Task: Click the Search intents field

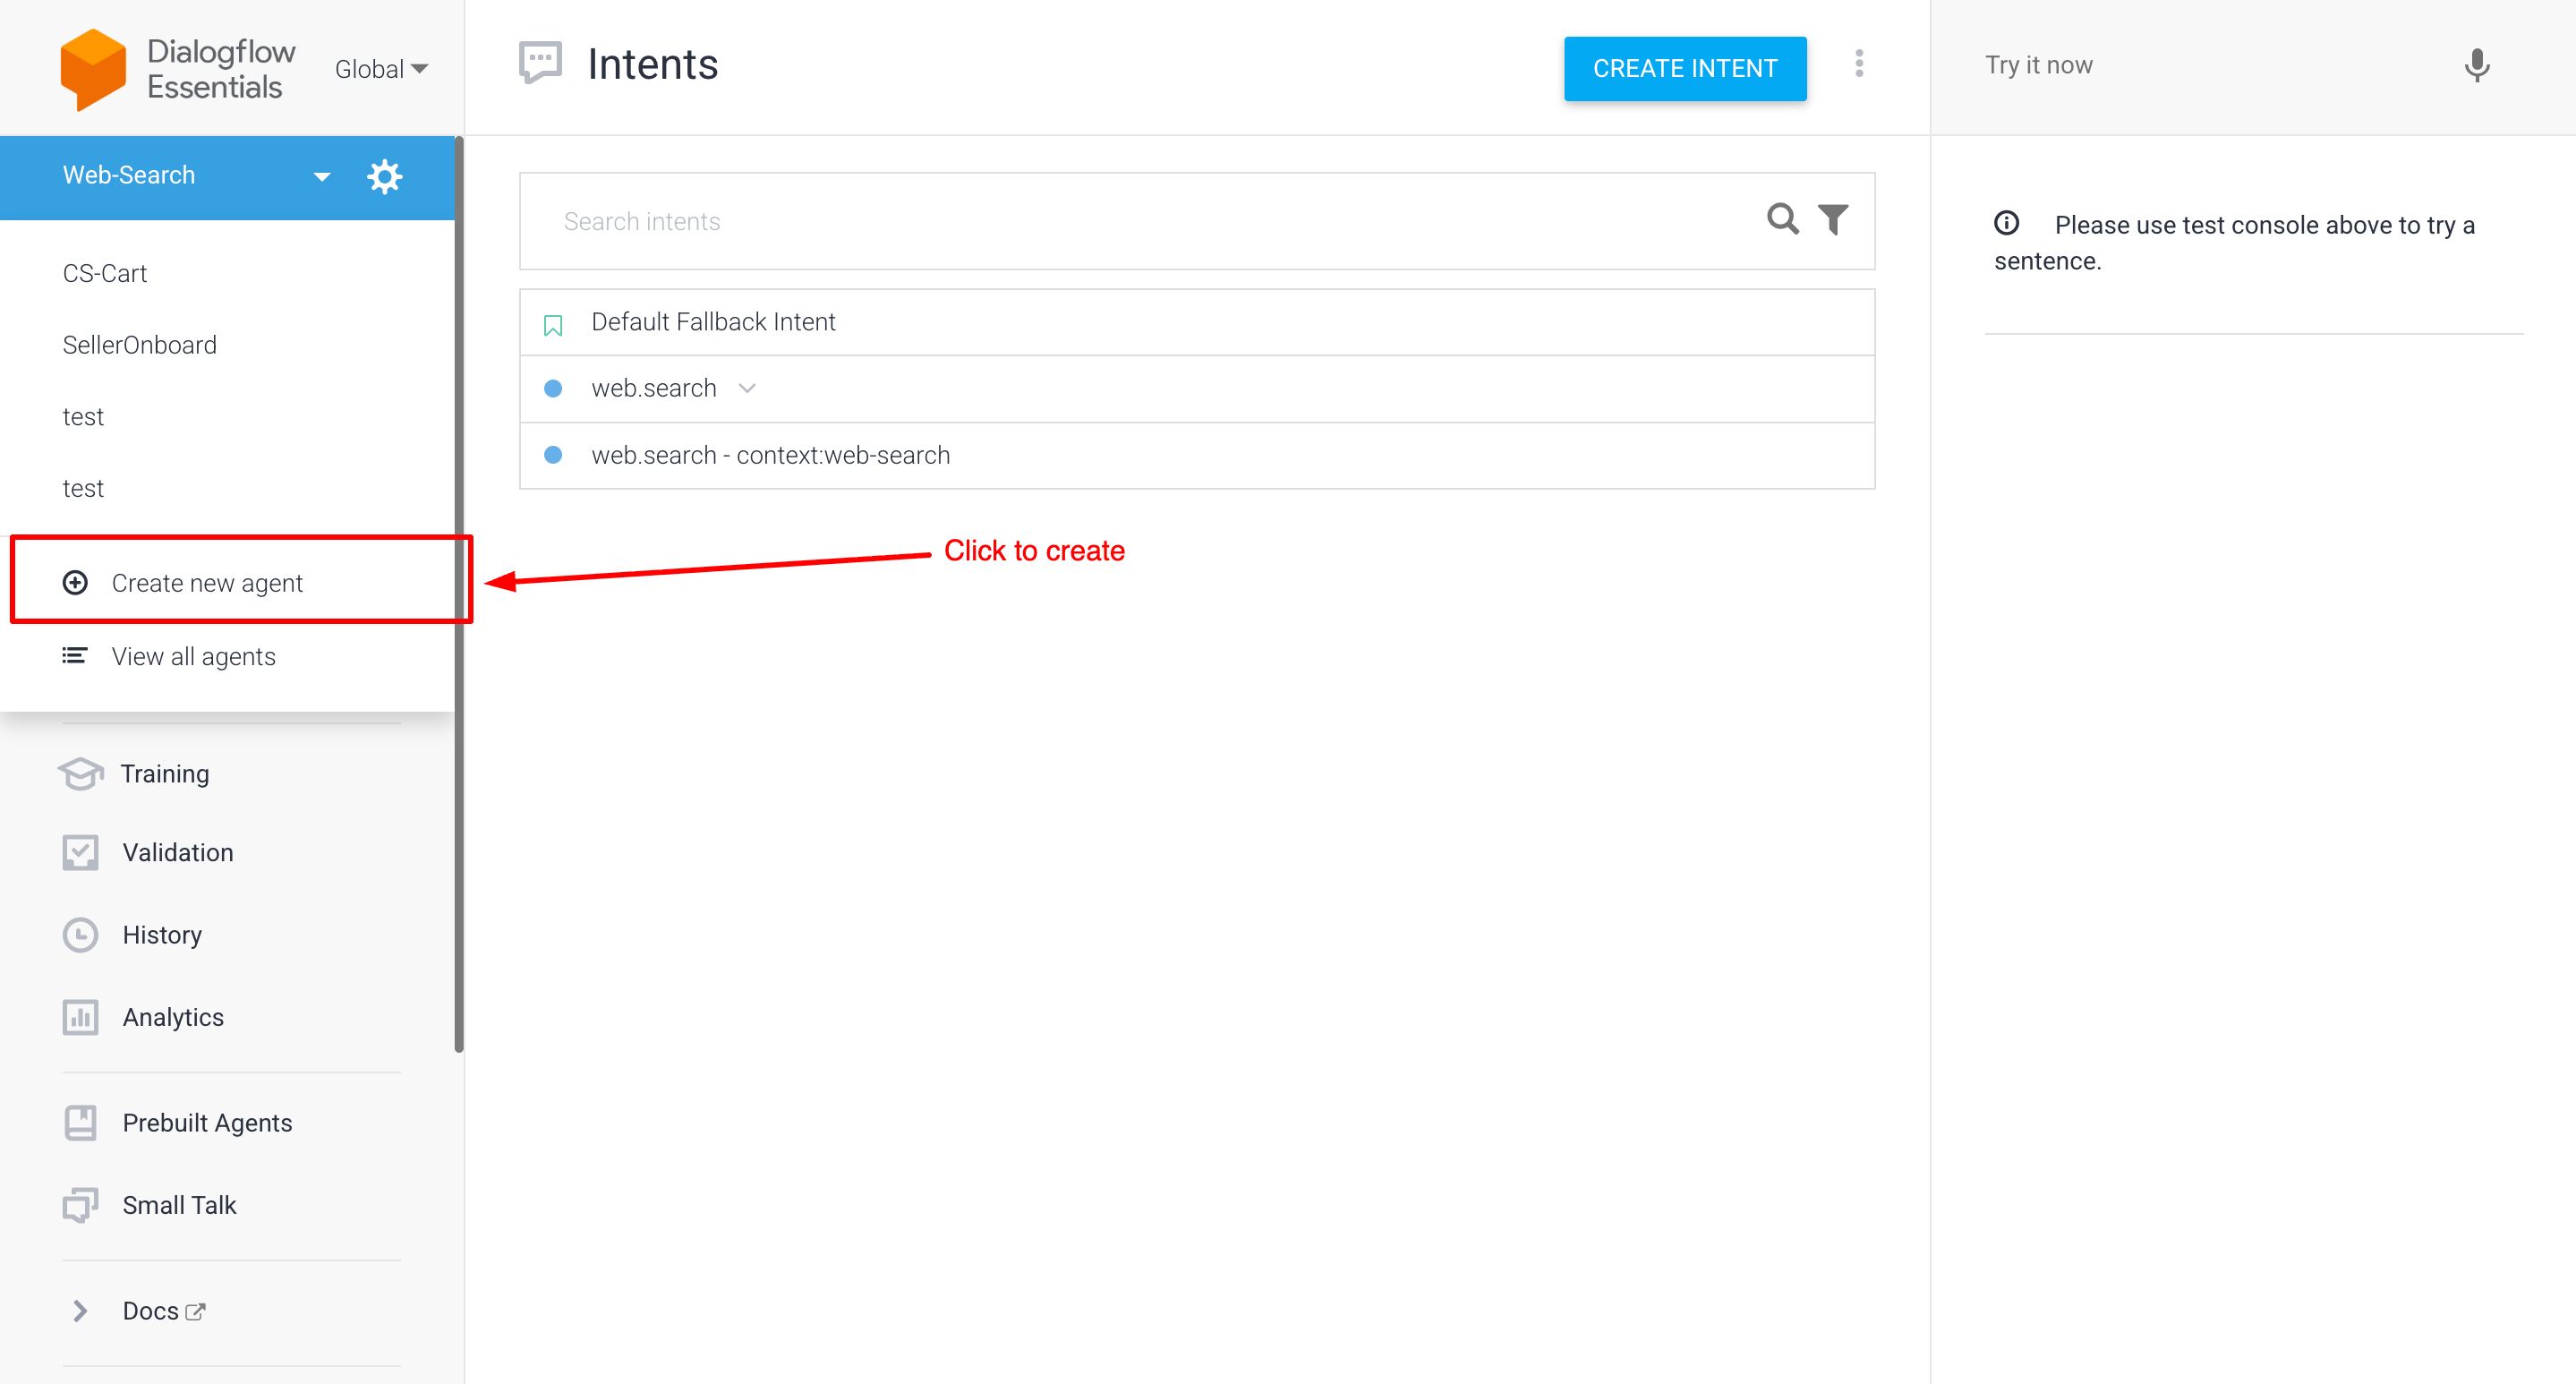Action: pos(1140,221)
